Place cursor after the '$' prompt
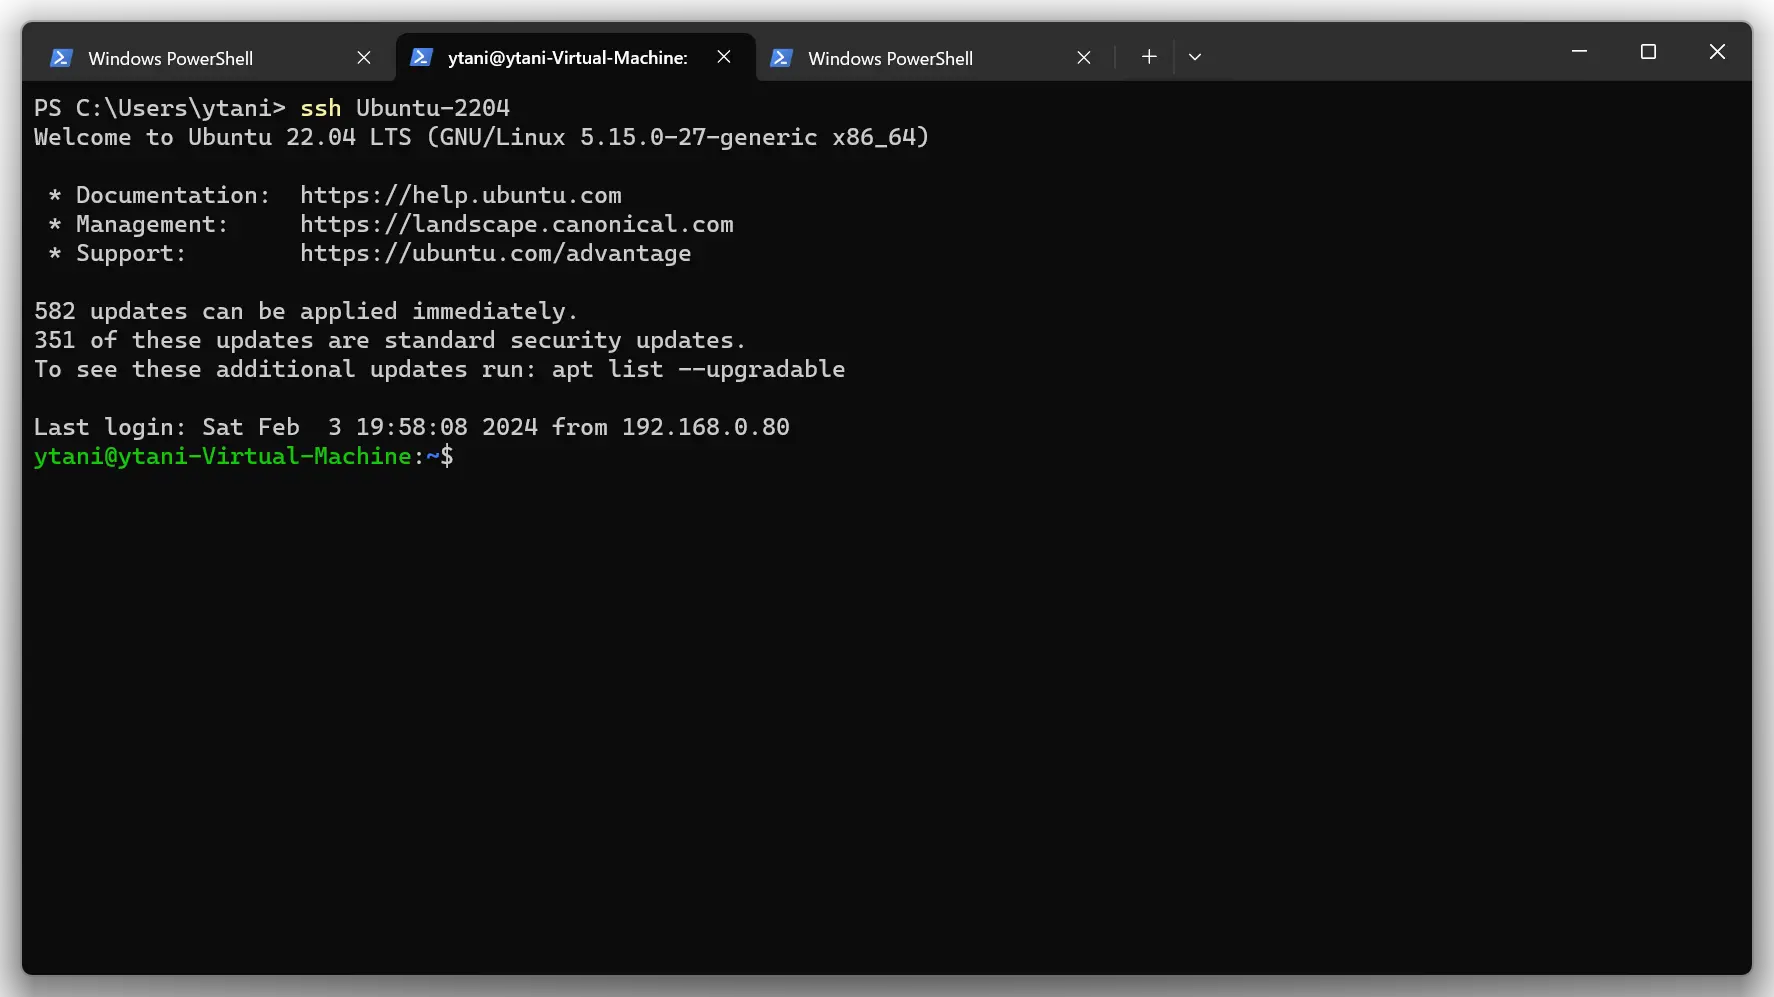Viewport: 1774px width, 997px height. pyautogui.click(x=462, y=456)
